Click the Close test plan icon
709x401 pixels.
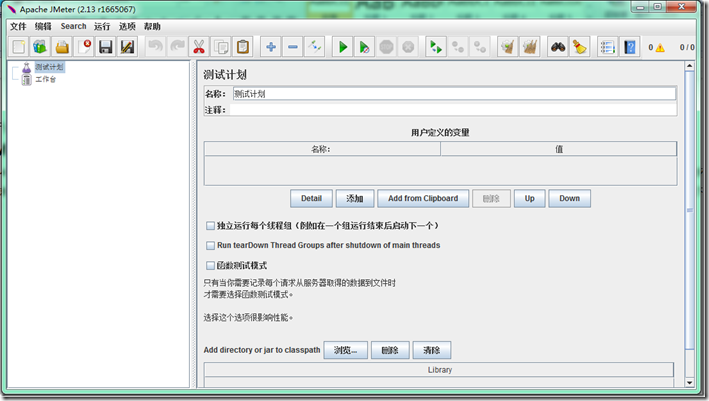point(84,47)
